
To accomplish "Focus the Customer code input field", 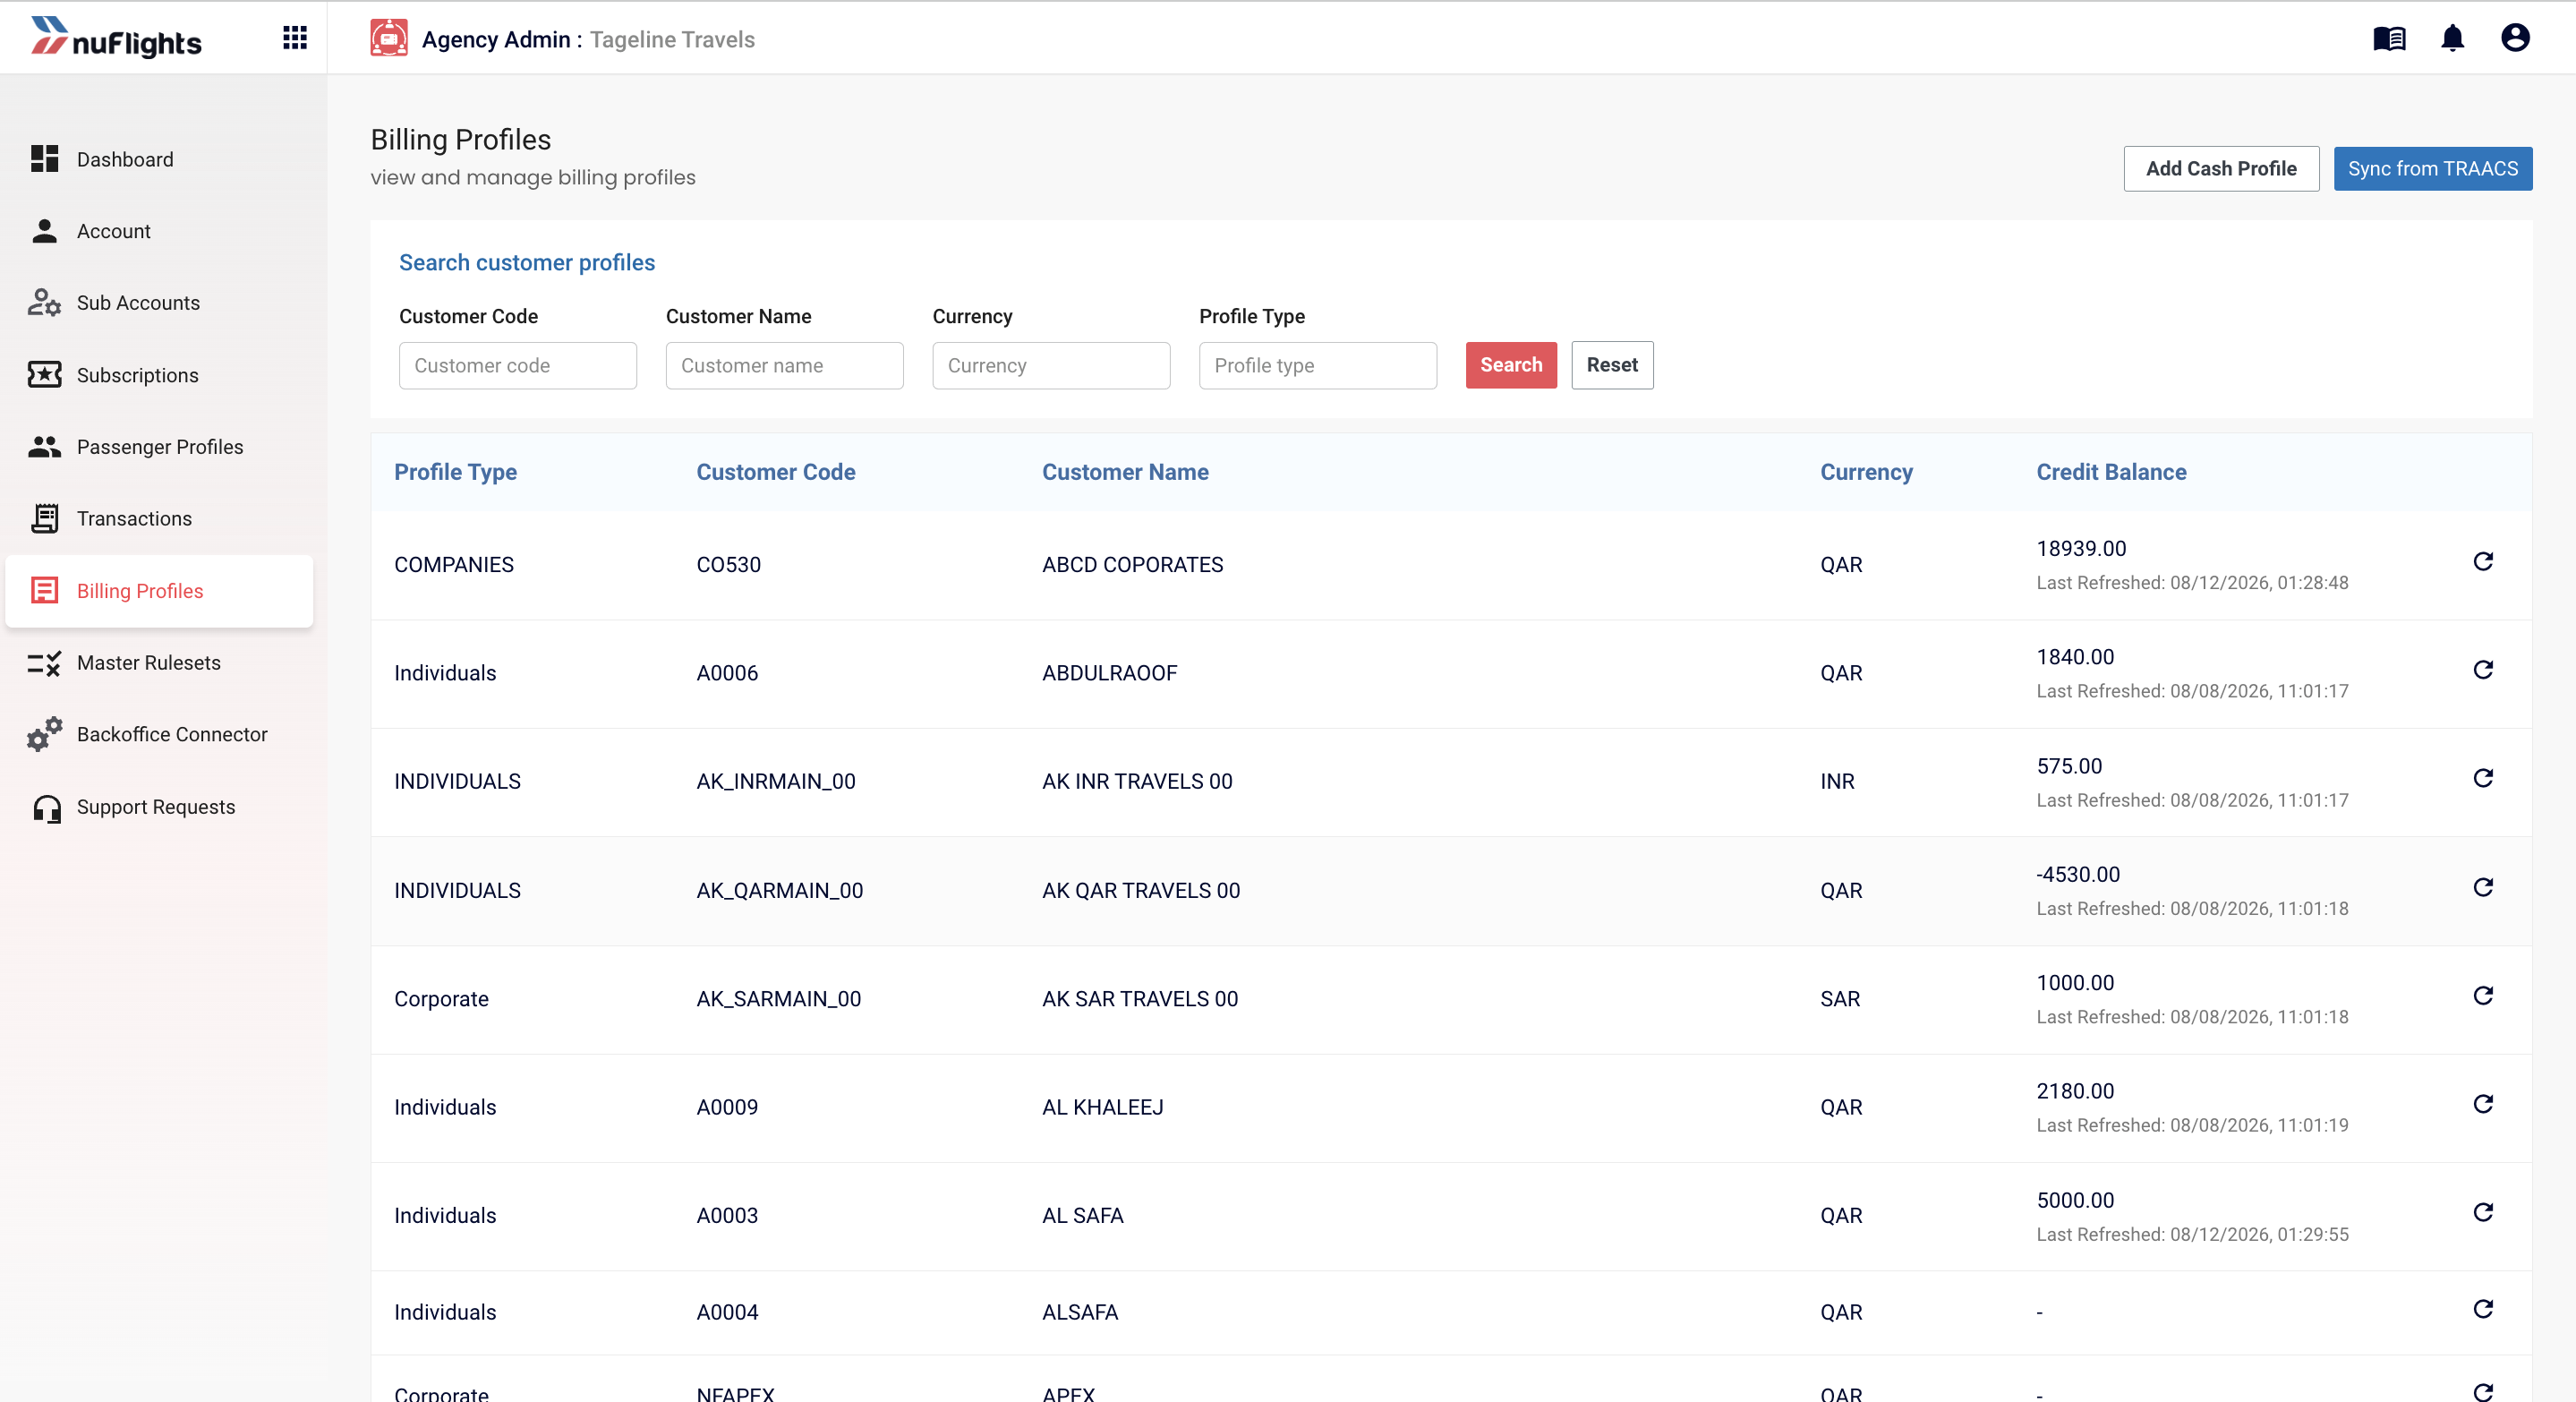I will [x=518, y=365].
